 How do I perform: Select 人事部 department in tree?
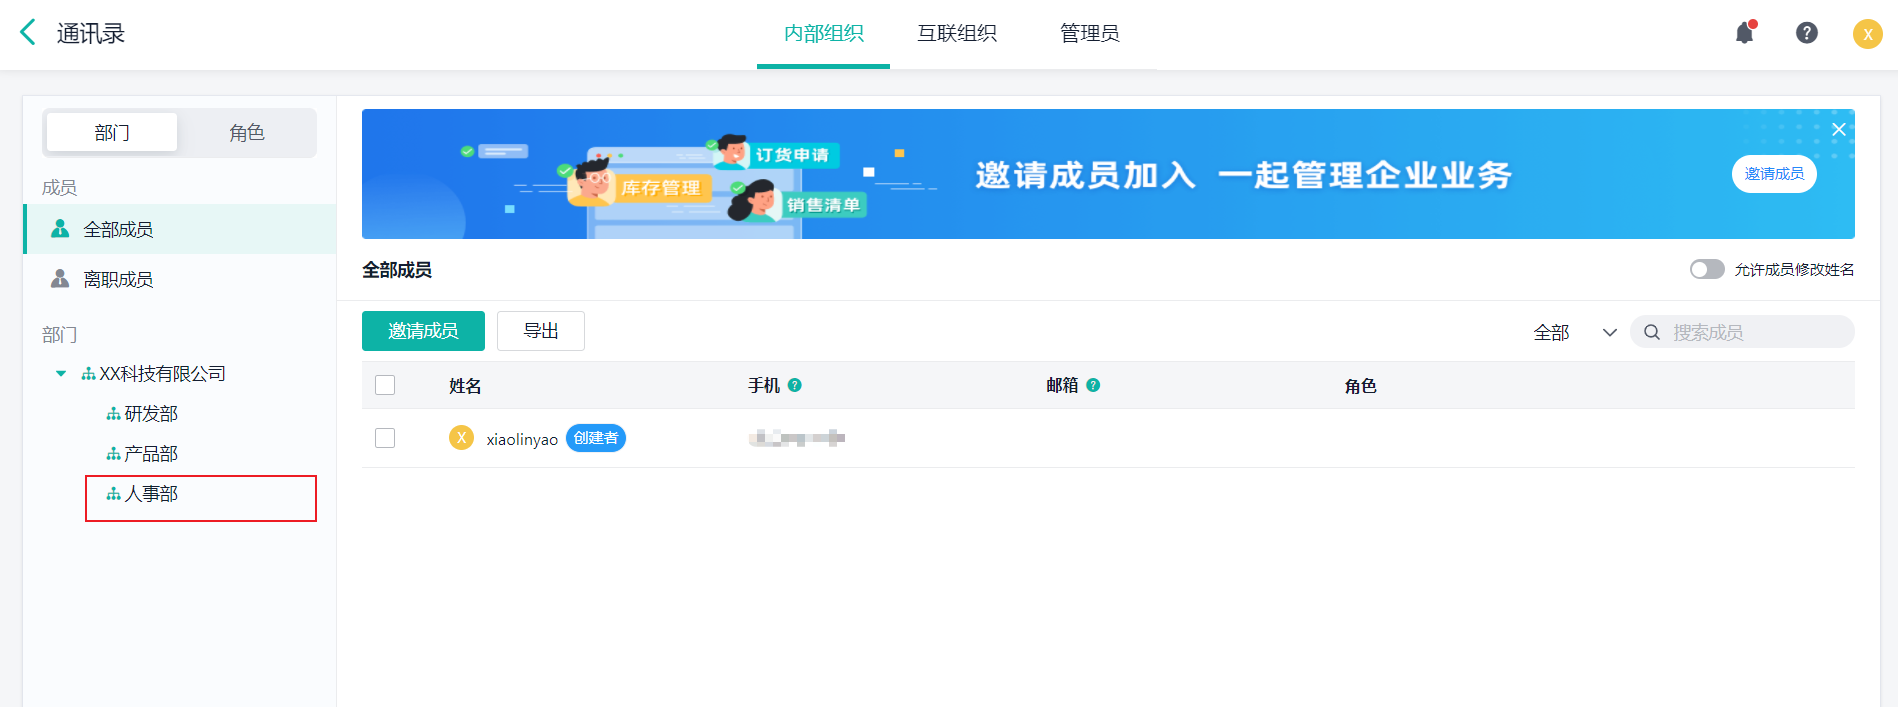(x=151, y=494)
